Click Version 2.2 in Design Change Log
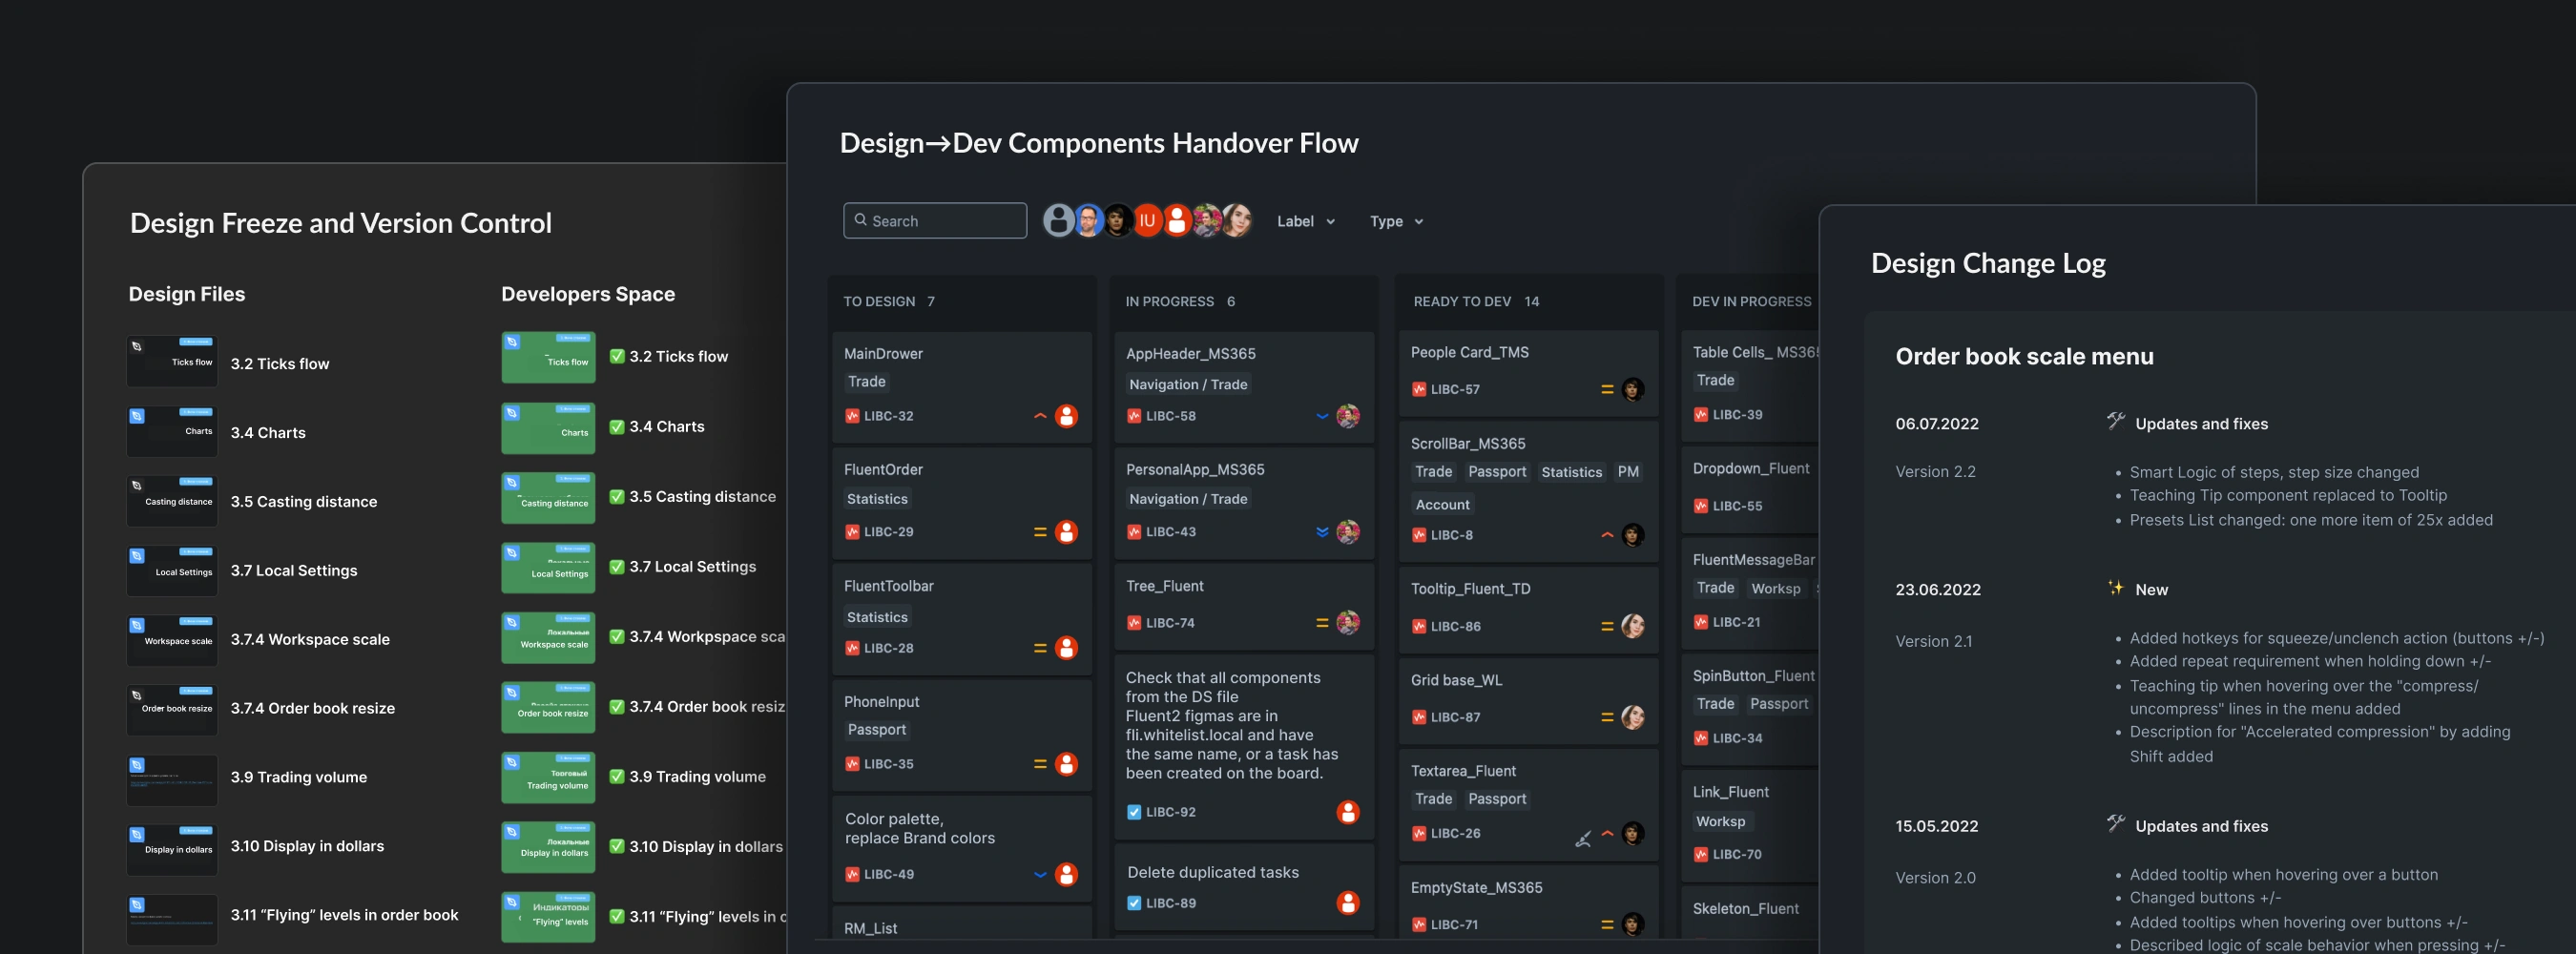The width and height of the screenshot is (2576, 954). coord(1935,471)
